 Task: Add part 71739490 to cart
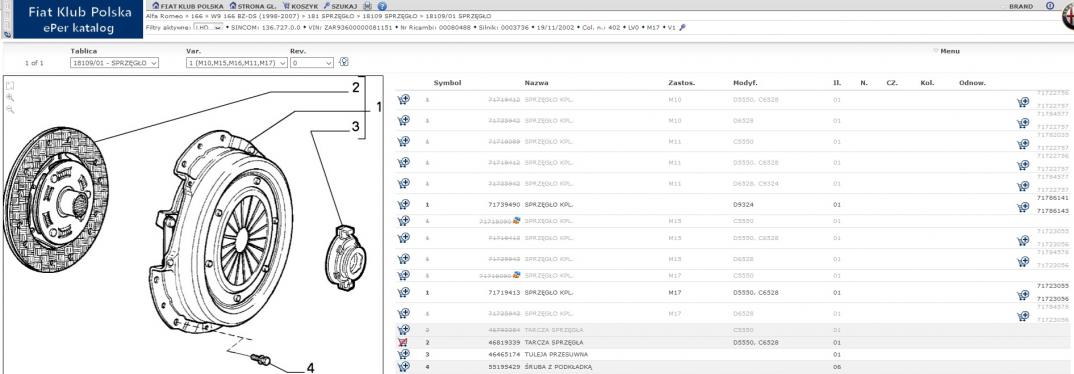(403, 204)
